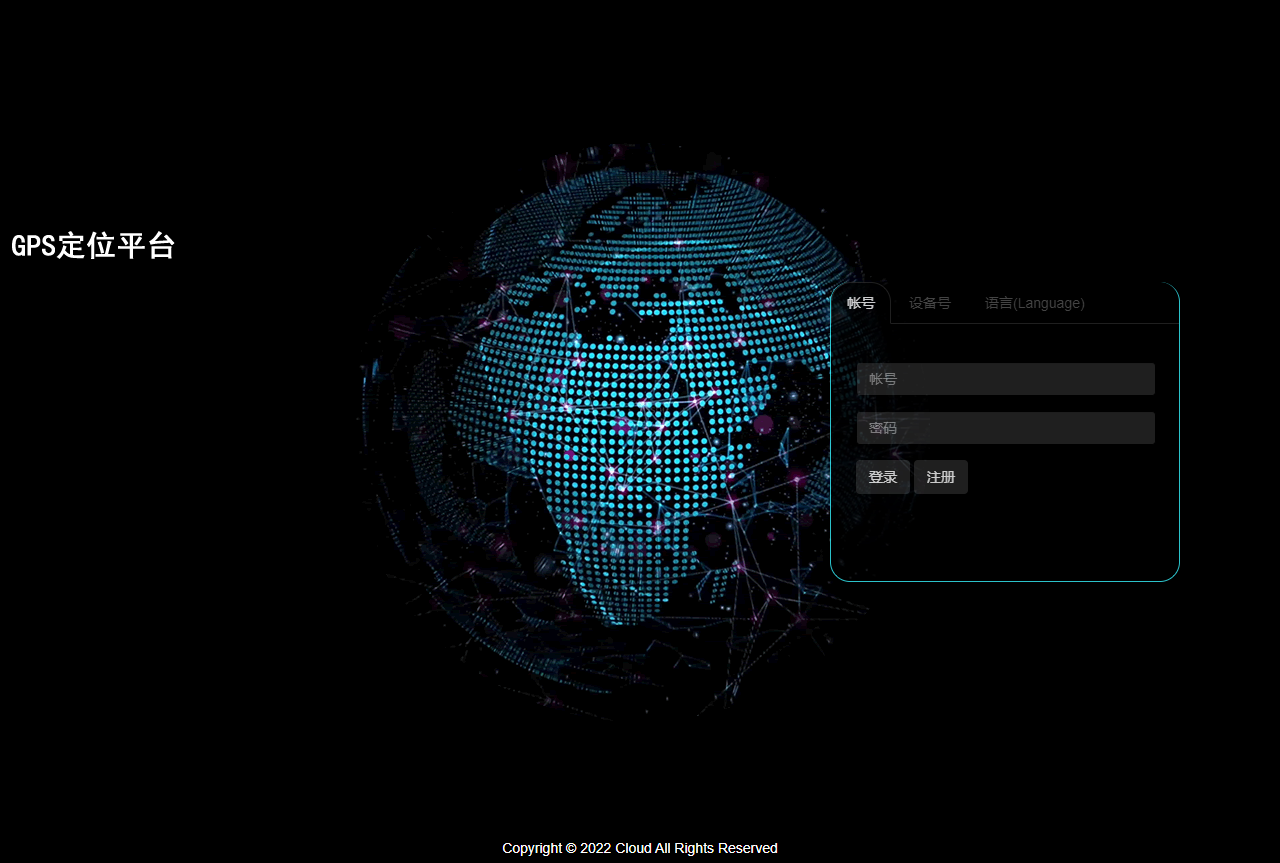Switch to the 帐号 login tab

[860, 303]
